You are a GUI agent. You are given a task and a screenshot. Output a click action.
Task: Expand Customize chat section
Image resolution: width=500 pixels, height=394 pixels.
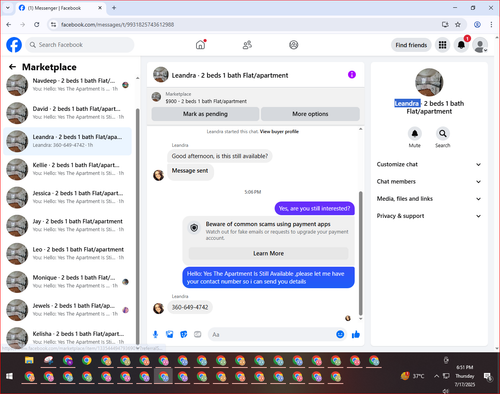[x=429, y=164]
